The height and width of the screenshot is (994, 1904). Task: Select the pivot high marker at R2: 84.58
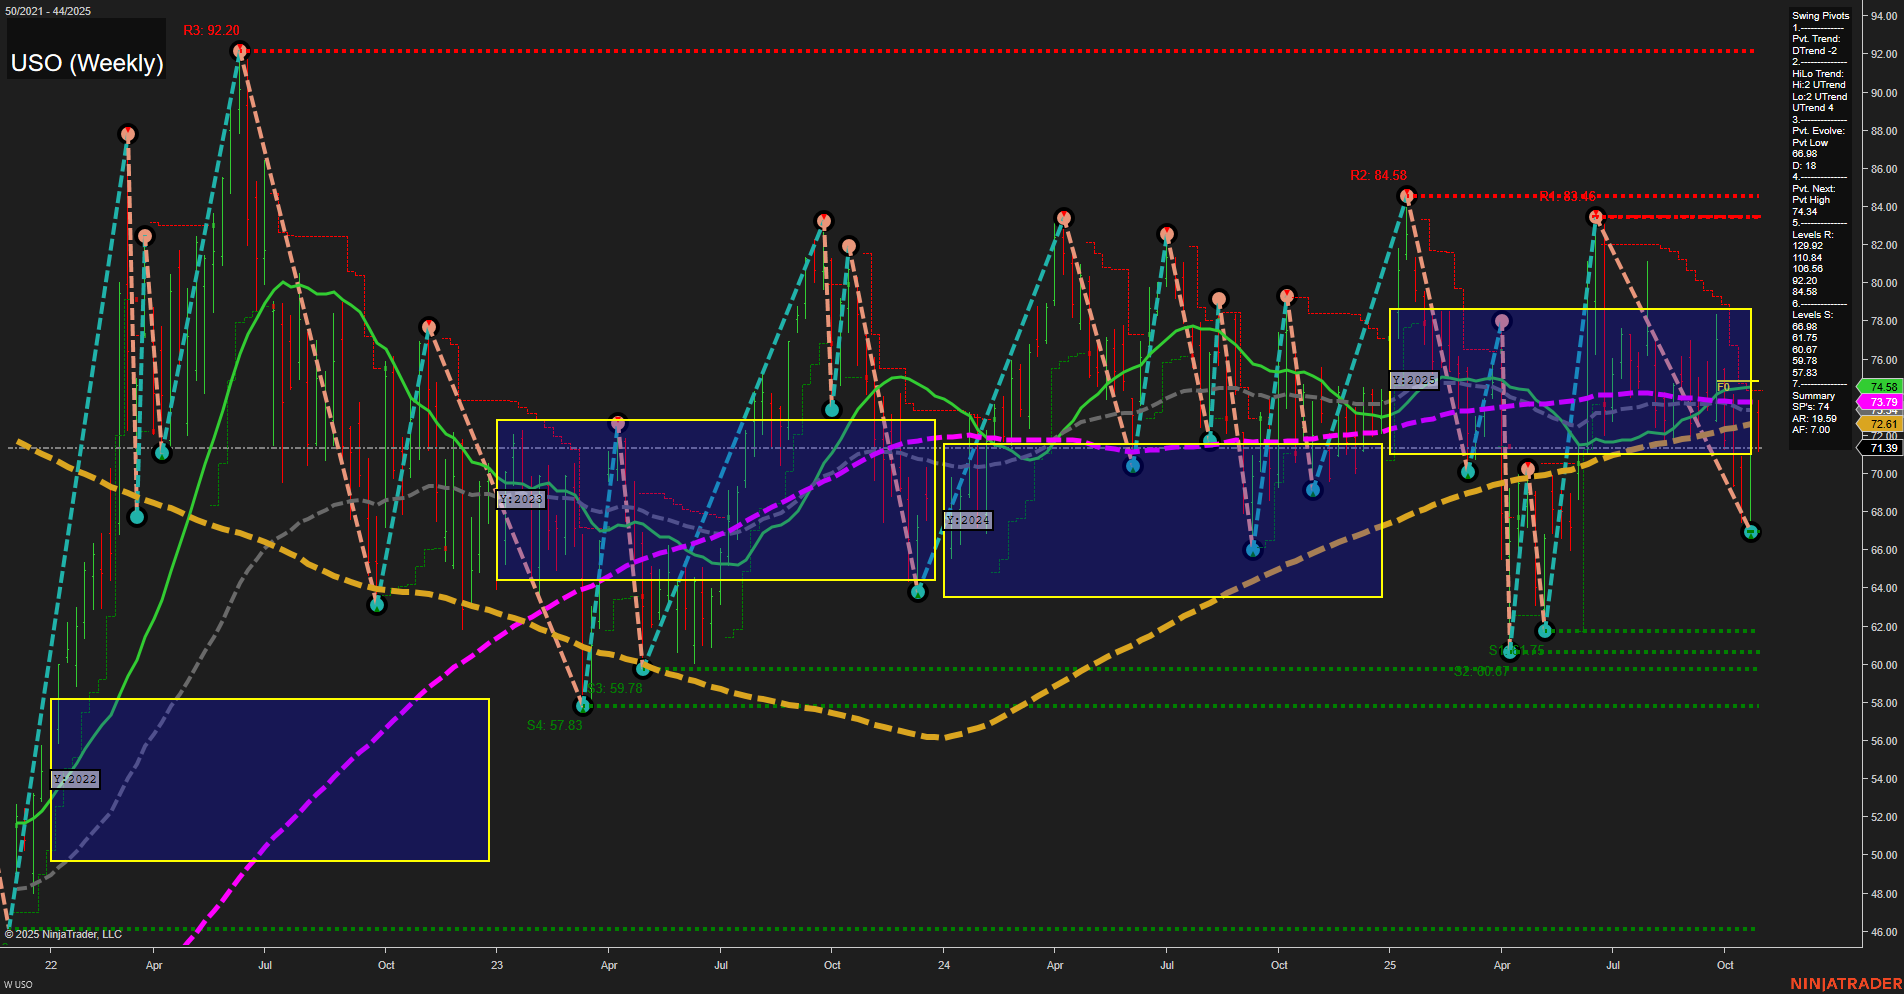pos(1406,197)
